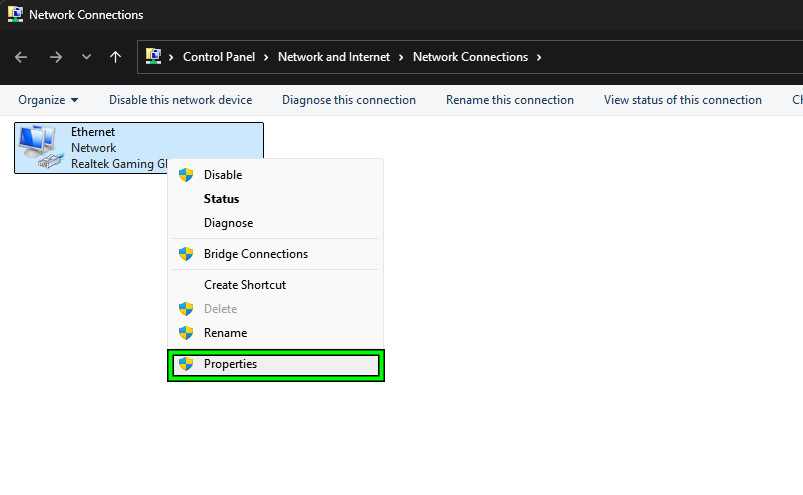
Task: Click the Forward navigation arrow
Action: [56, 57]
